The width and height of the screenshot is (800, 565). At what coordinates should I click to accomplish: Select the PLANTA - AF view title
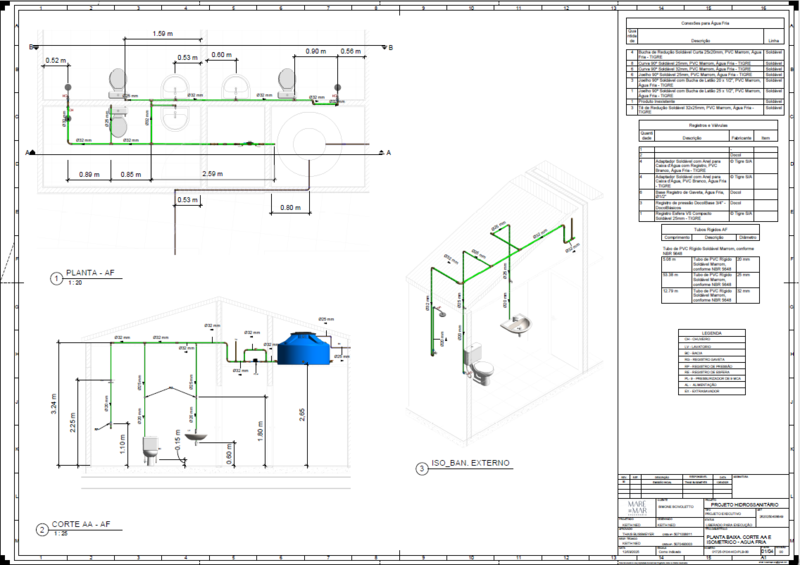click(90, 273)
